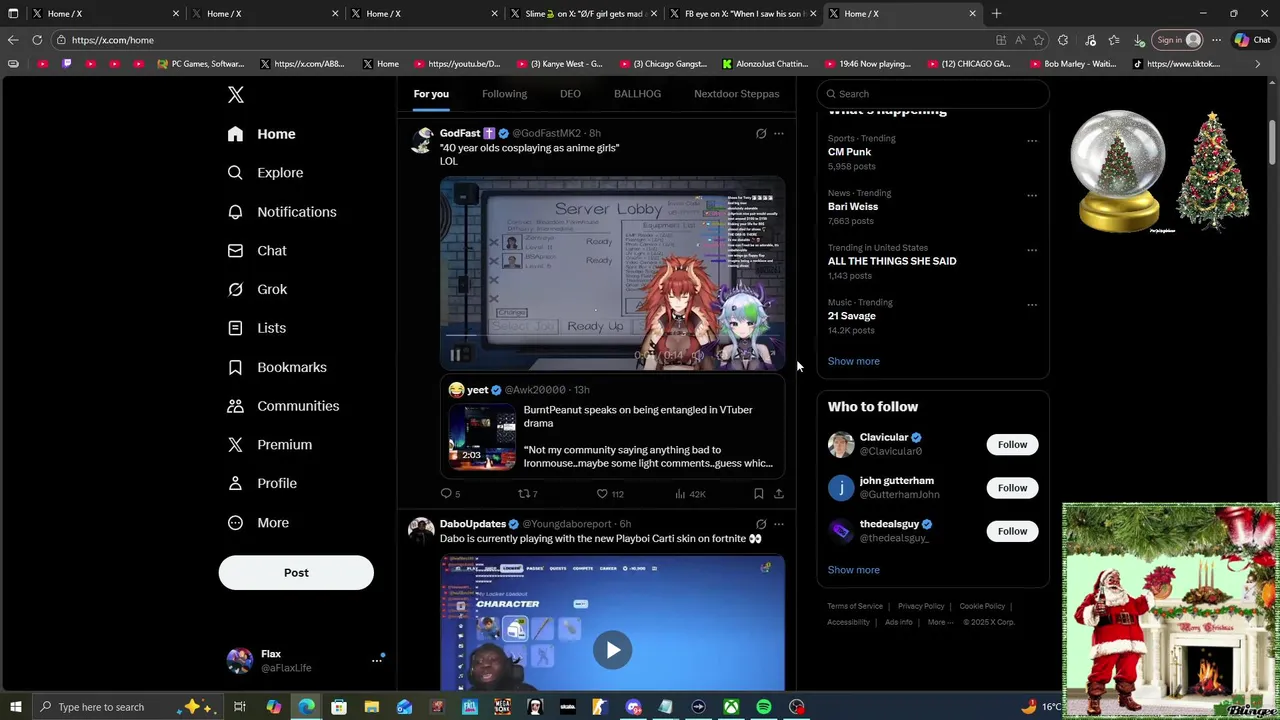Follow john gutterham

1012,488
